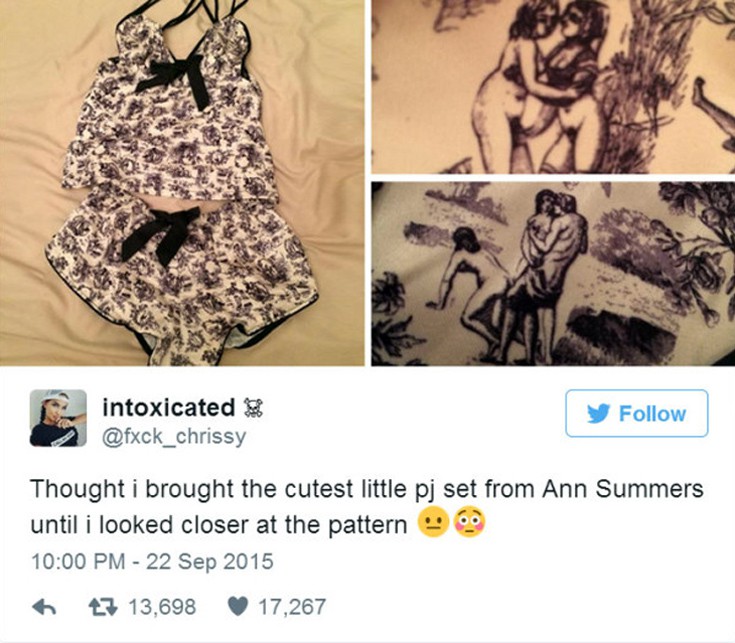Click the Twitter bird icon in Follow
Screen dimensions: 735x643
[x=599, y=414]
